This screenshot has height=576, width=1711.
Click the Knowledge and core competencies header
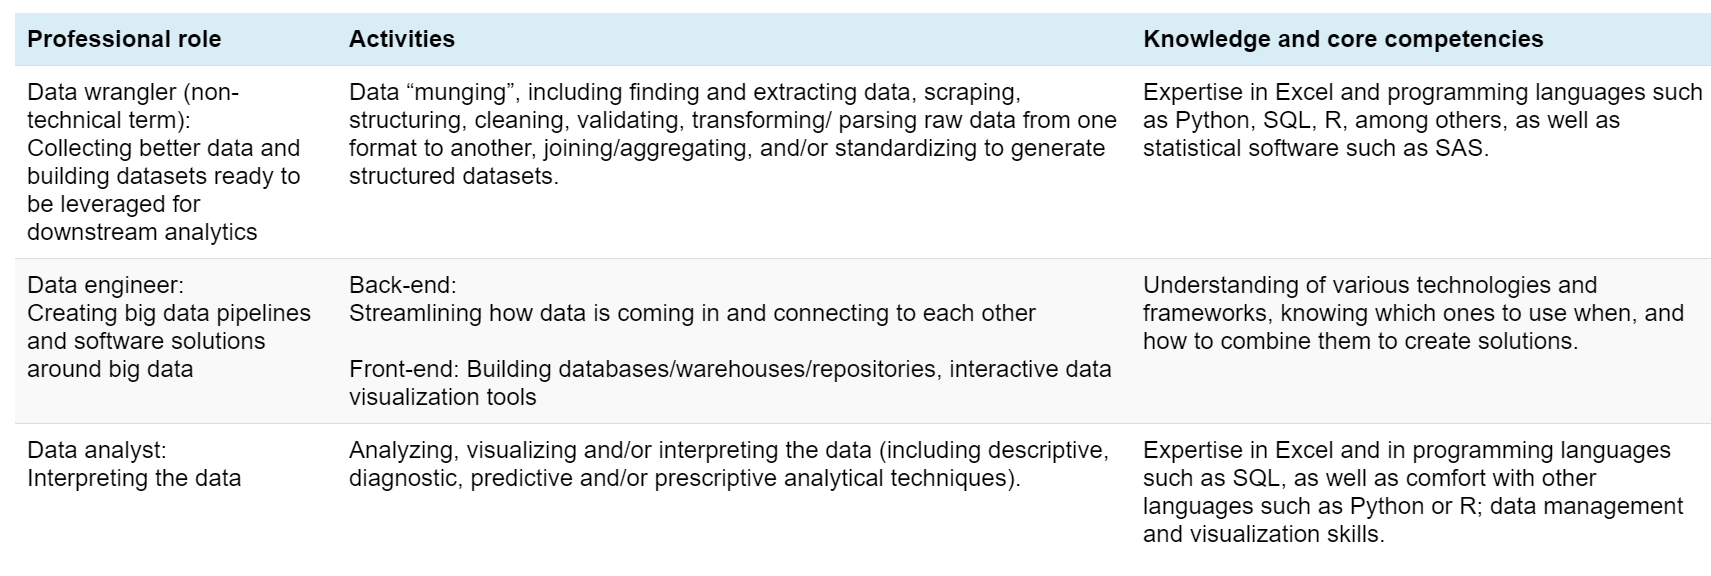coord(1343,39)
